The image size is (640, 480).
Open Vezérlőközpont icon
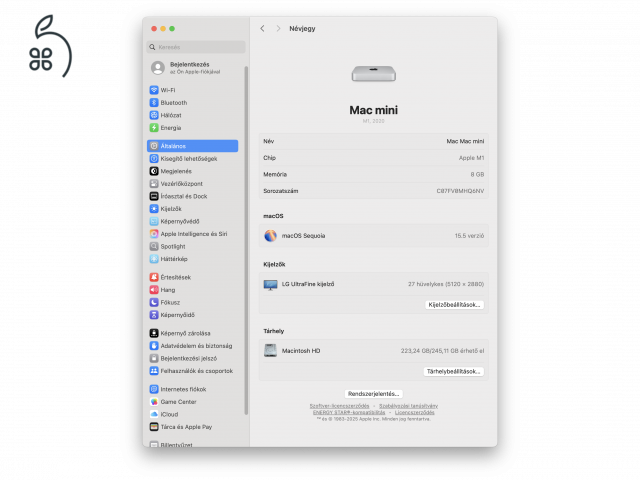point(154,184)
